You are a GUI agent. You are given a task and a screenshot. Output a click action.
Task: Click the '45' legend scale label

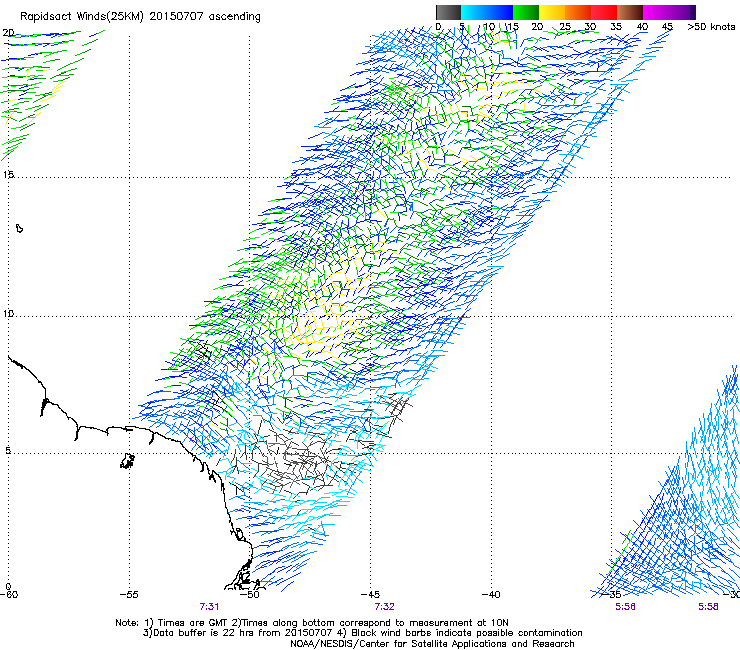click(x=667, y=27)
